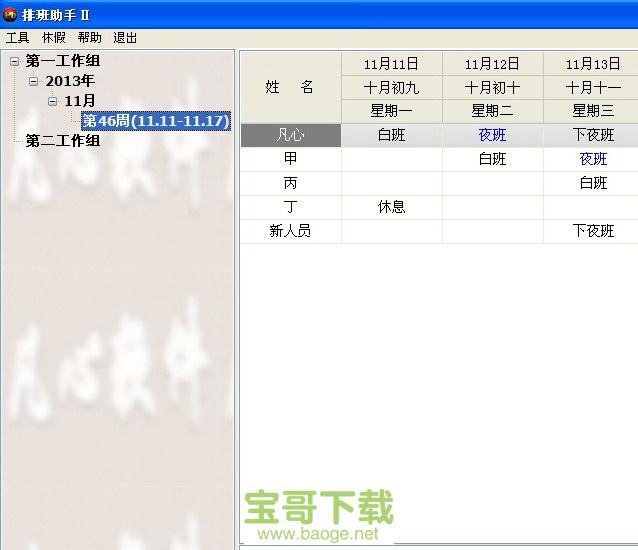
Task: Click 甲's 夜班 cell on 11月13日
Action: click(591, 159)
